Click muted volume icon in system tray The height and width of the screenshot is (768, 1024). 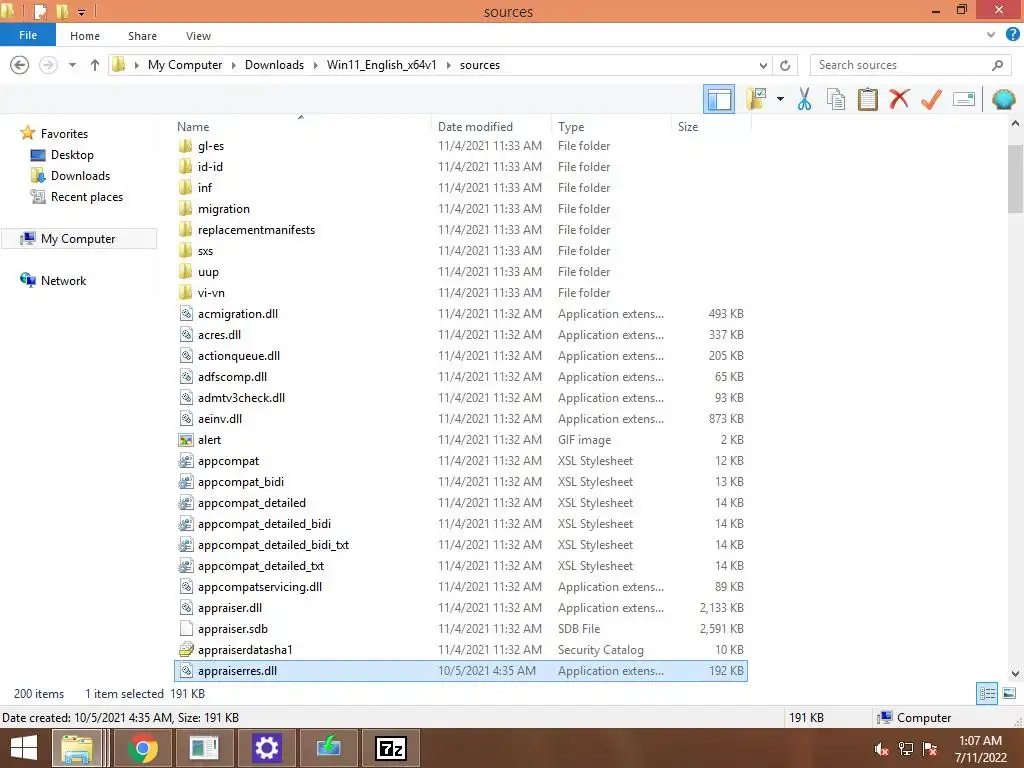pyautogui.click(x=882, y=750)
